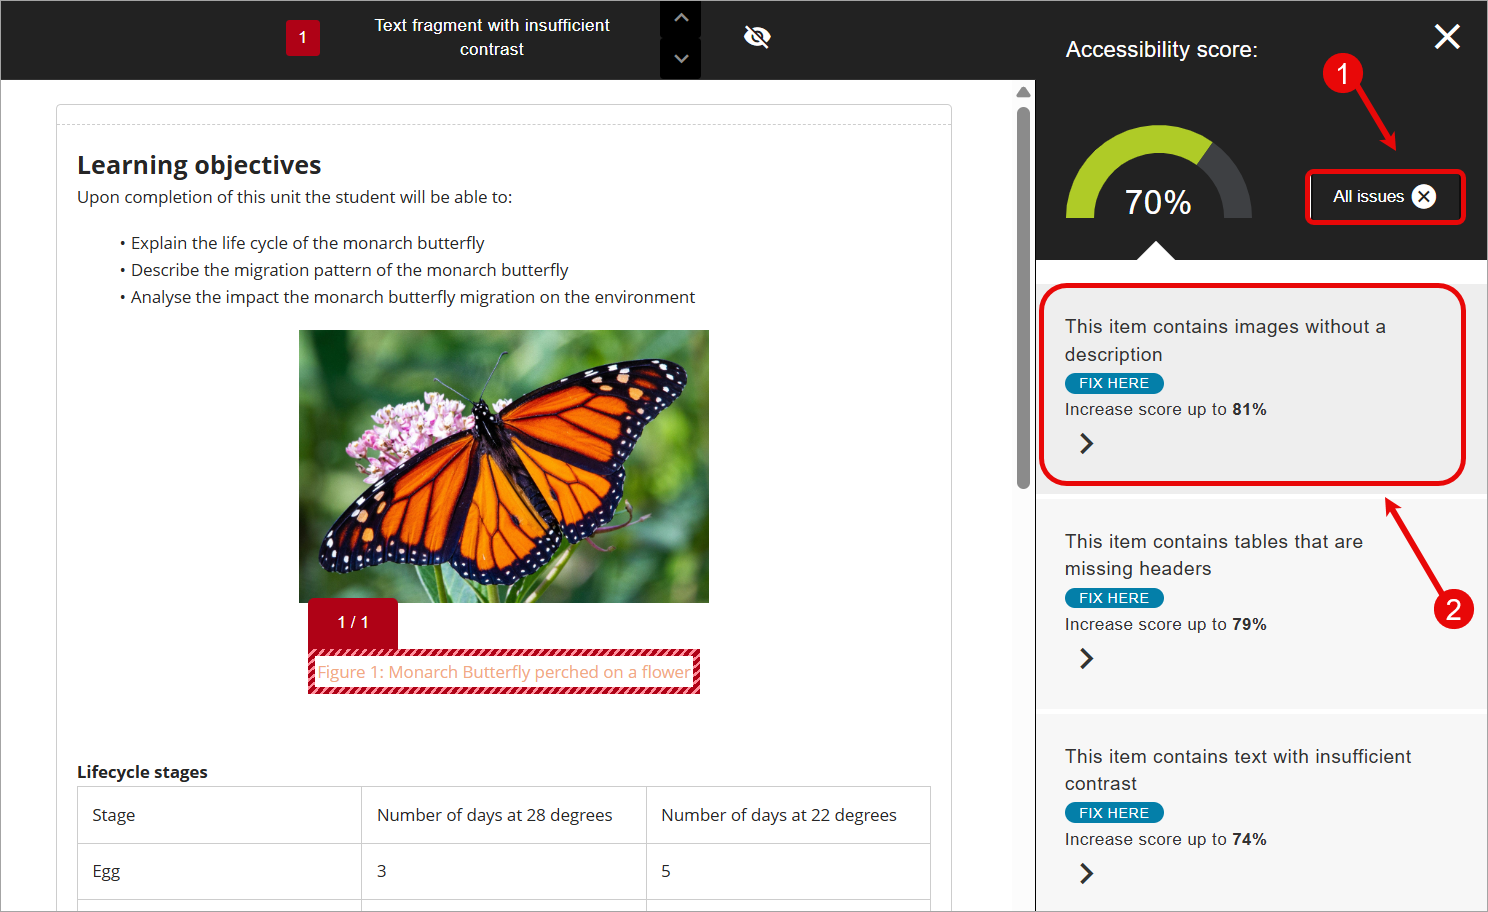Click 'Increase score up to 81%' text
This screenshot has width=1488, height=912.
(x=1165, y=409)
